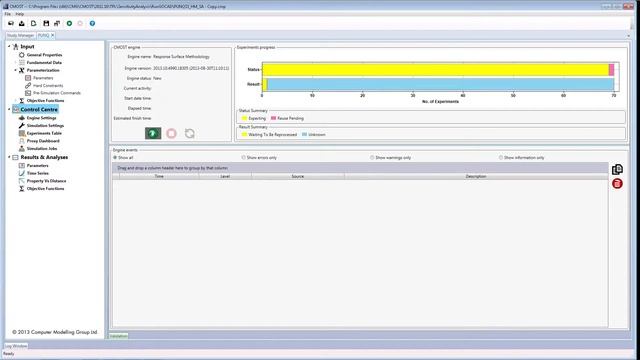Screen dimensions: 640x360
Task: Click the 'Response Surface Methodology' engine name
Action: 181,57
